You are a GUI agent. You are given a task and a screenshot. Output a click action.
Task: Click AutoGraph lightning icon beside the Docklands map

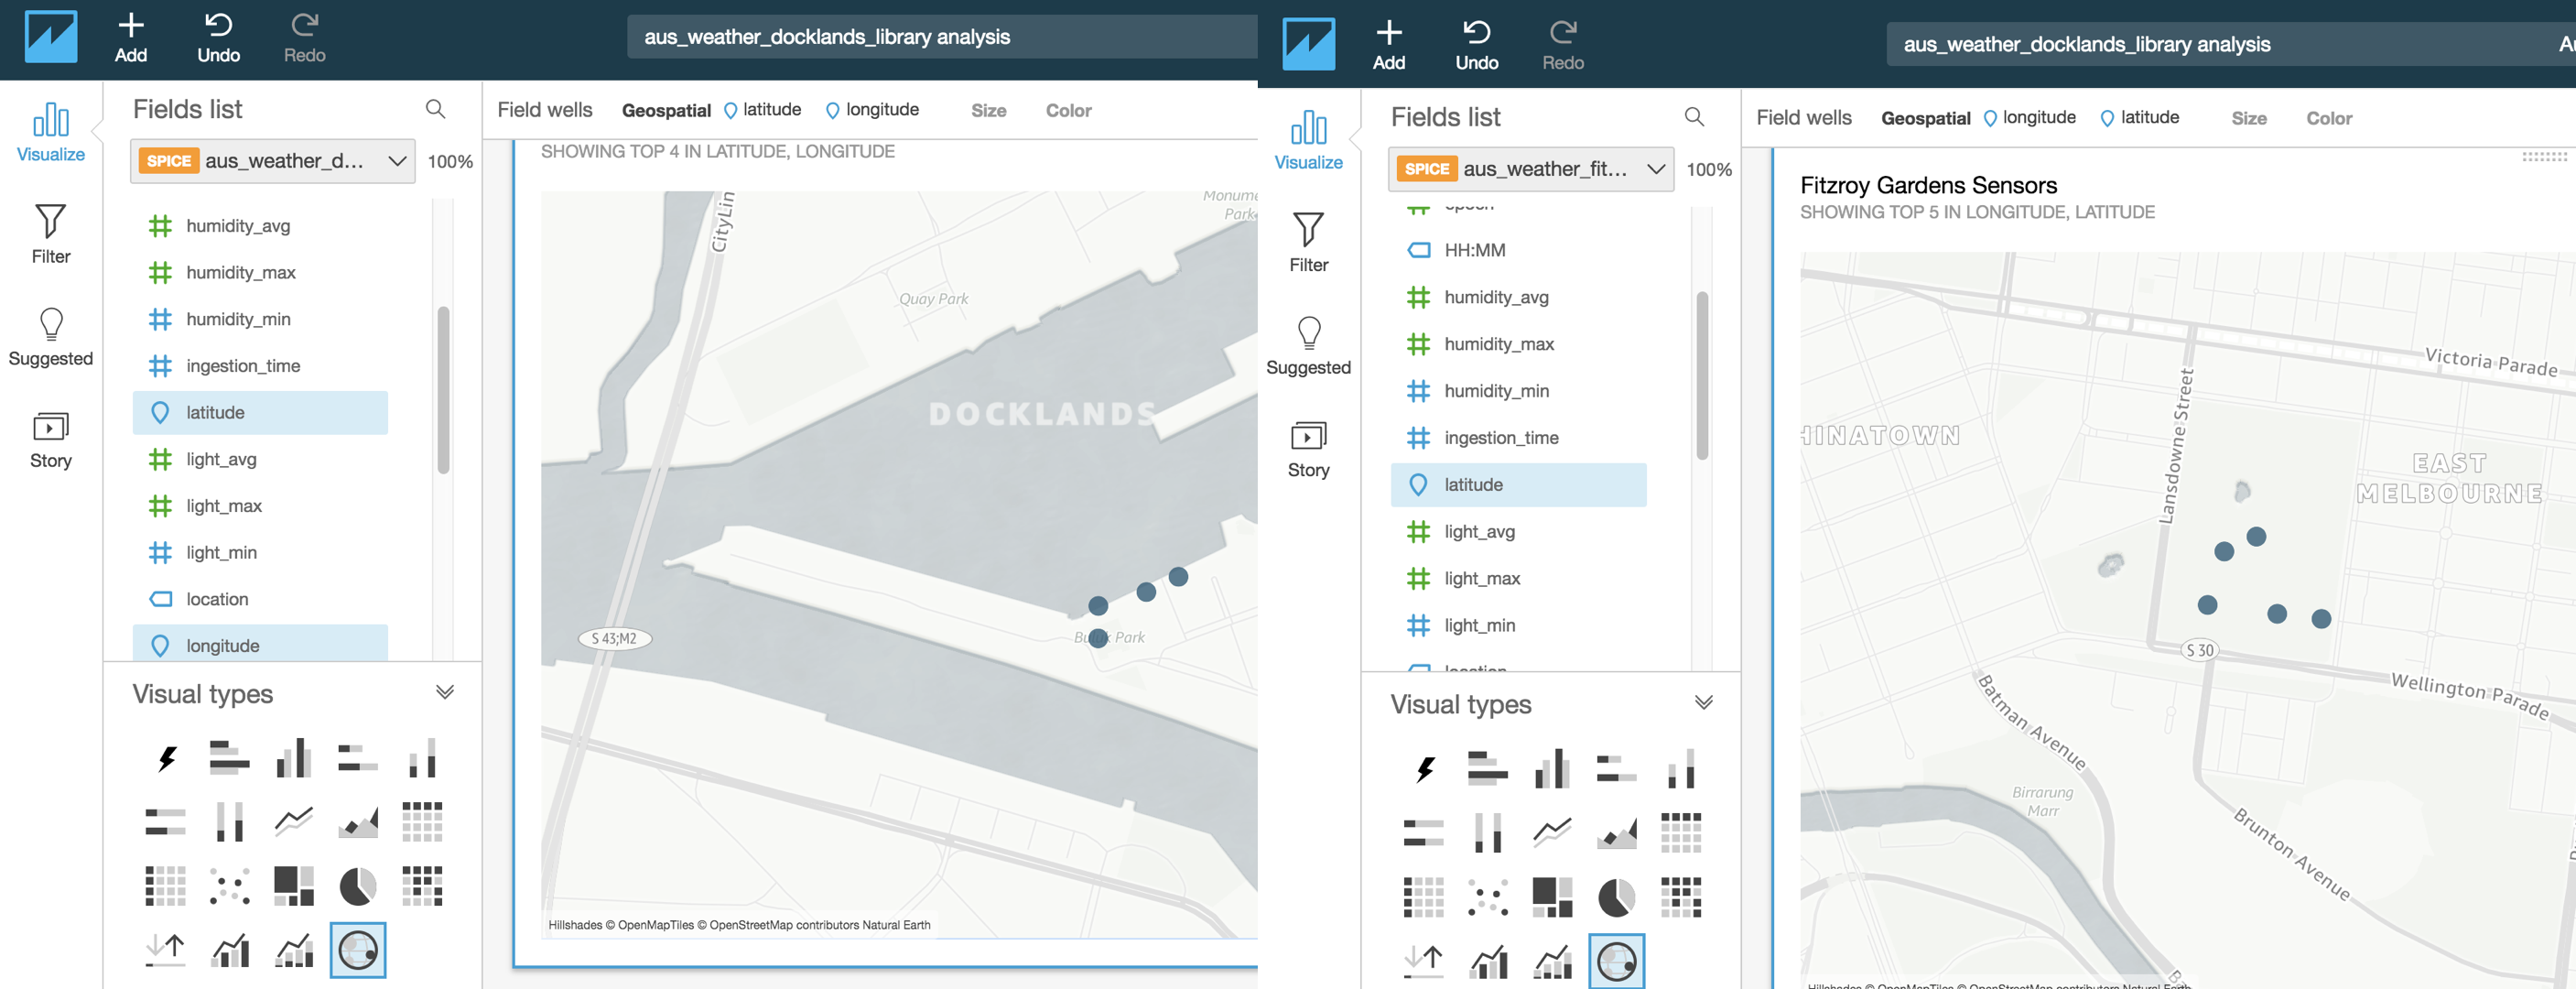click(166, 759)
